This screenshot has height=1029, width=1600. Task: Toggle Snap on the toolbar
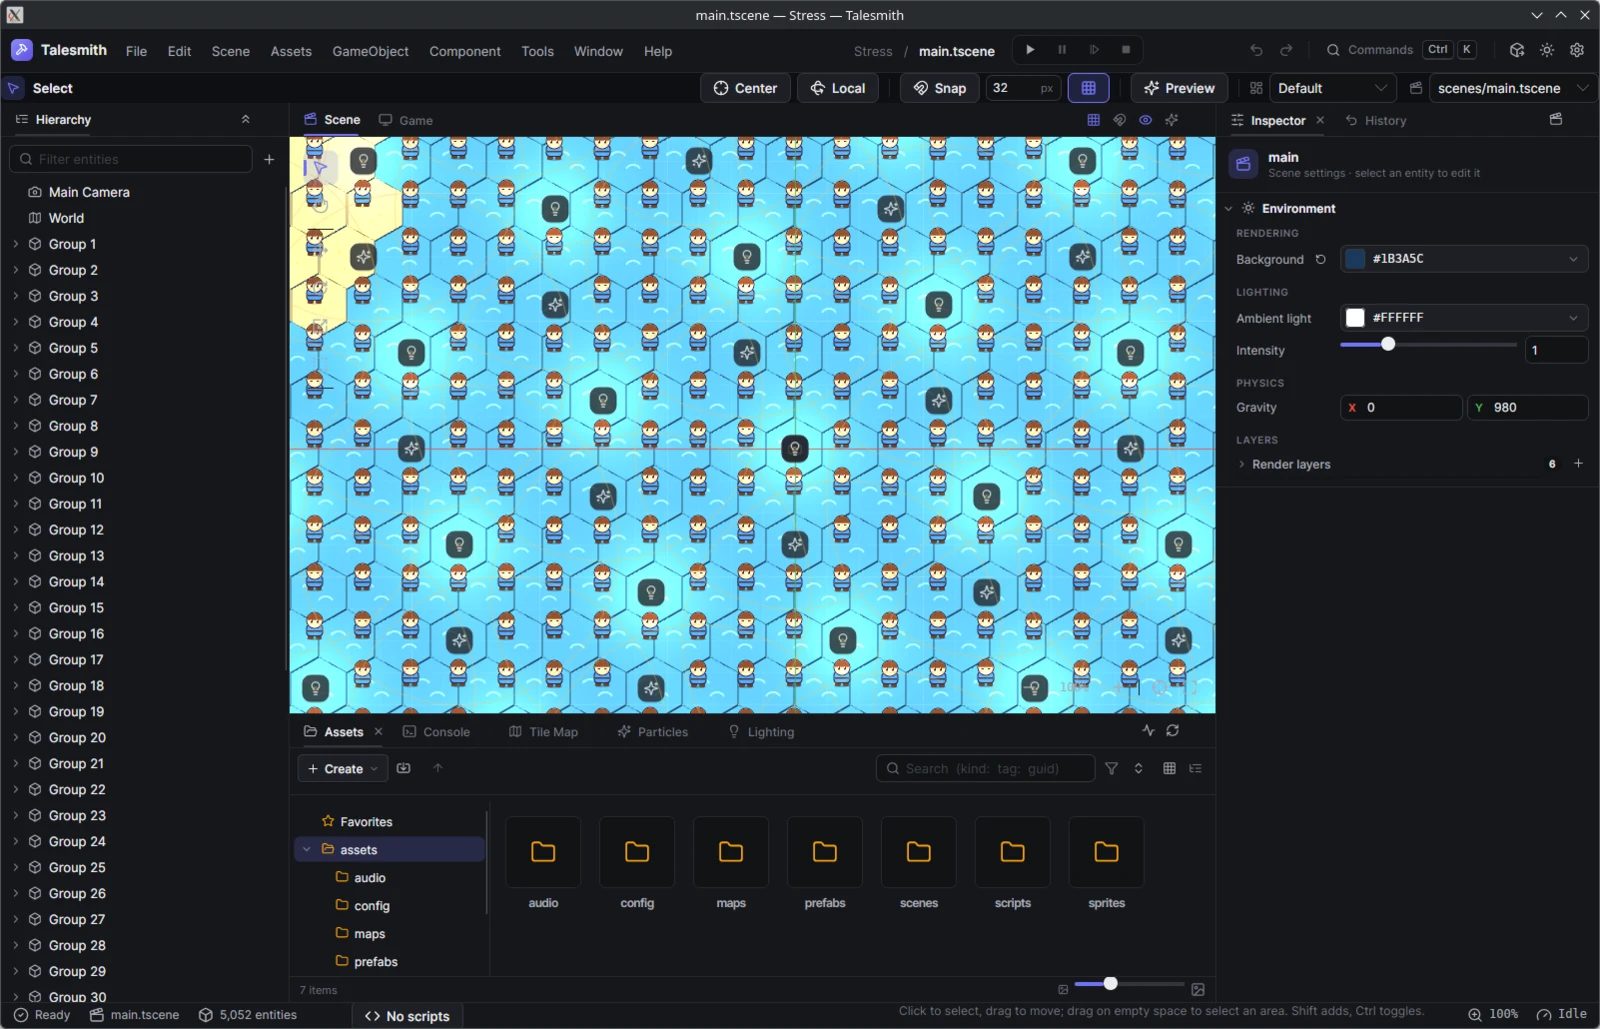pos(940,88)
